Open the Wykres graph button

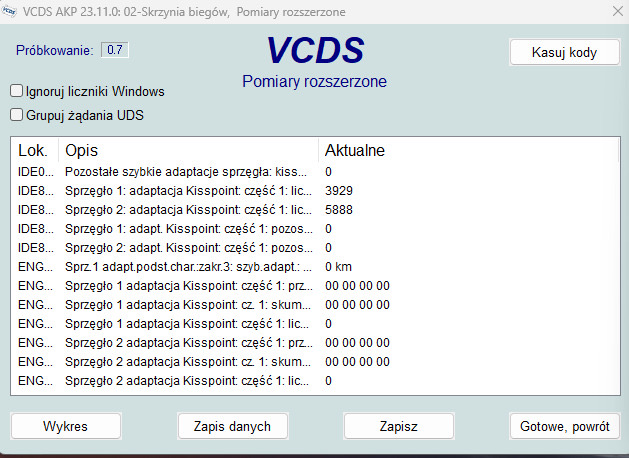pos(66,426)
